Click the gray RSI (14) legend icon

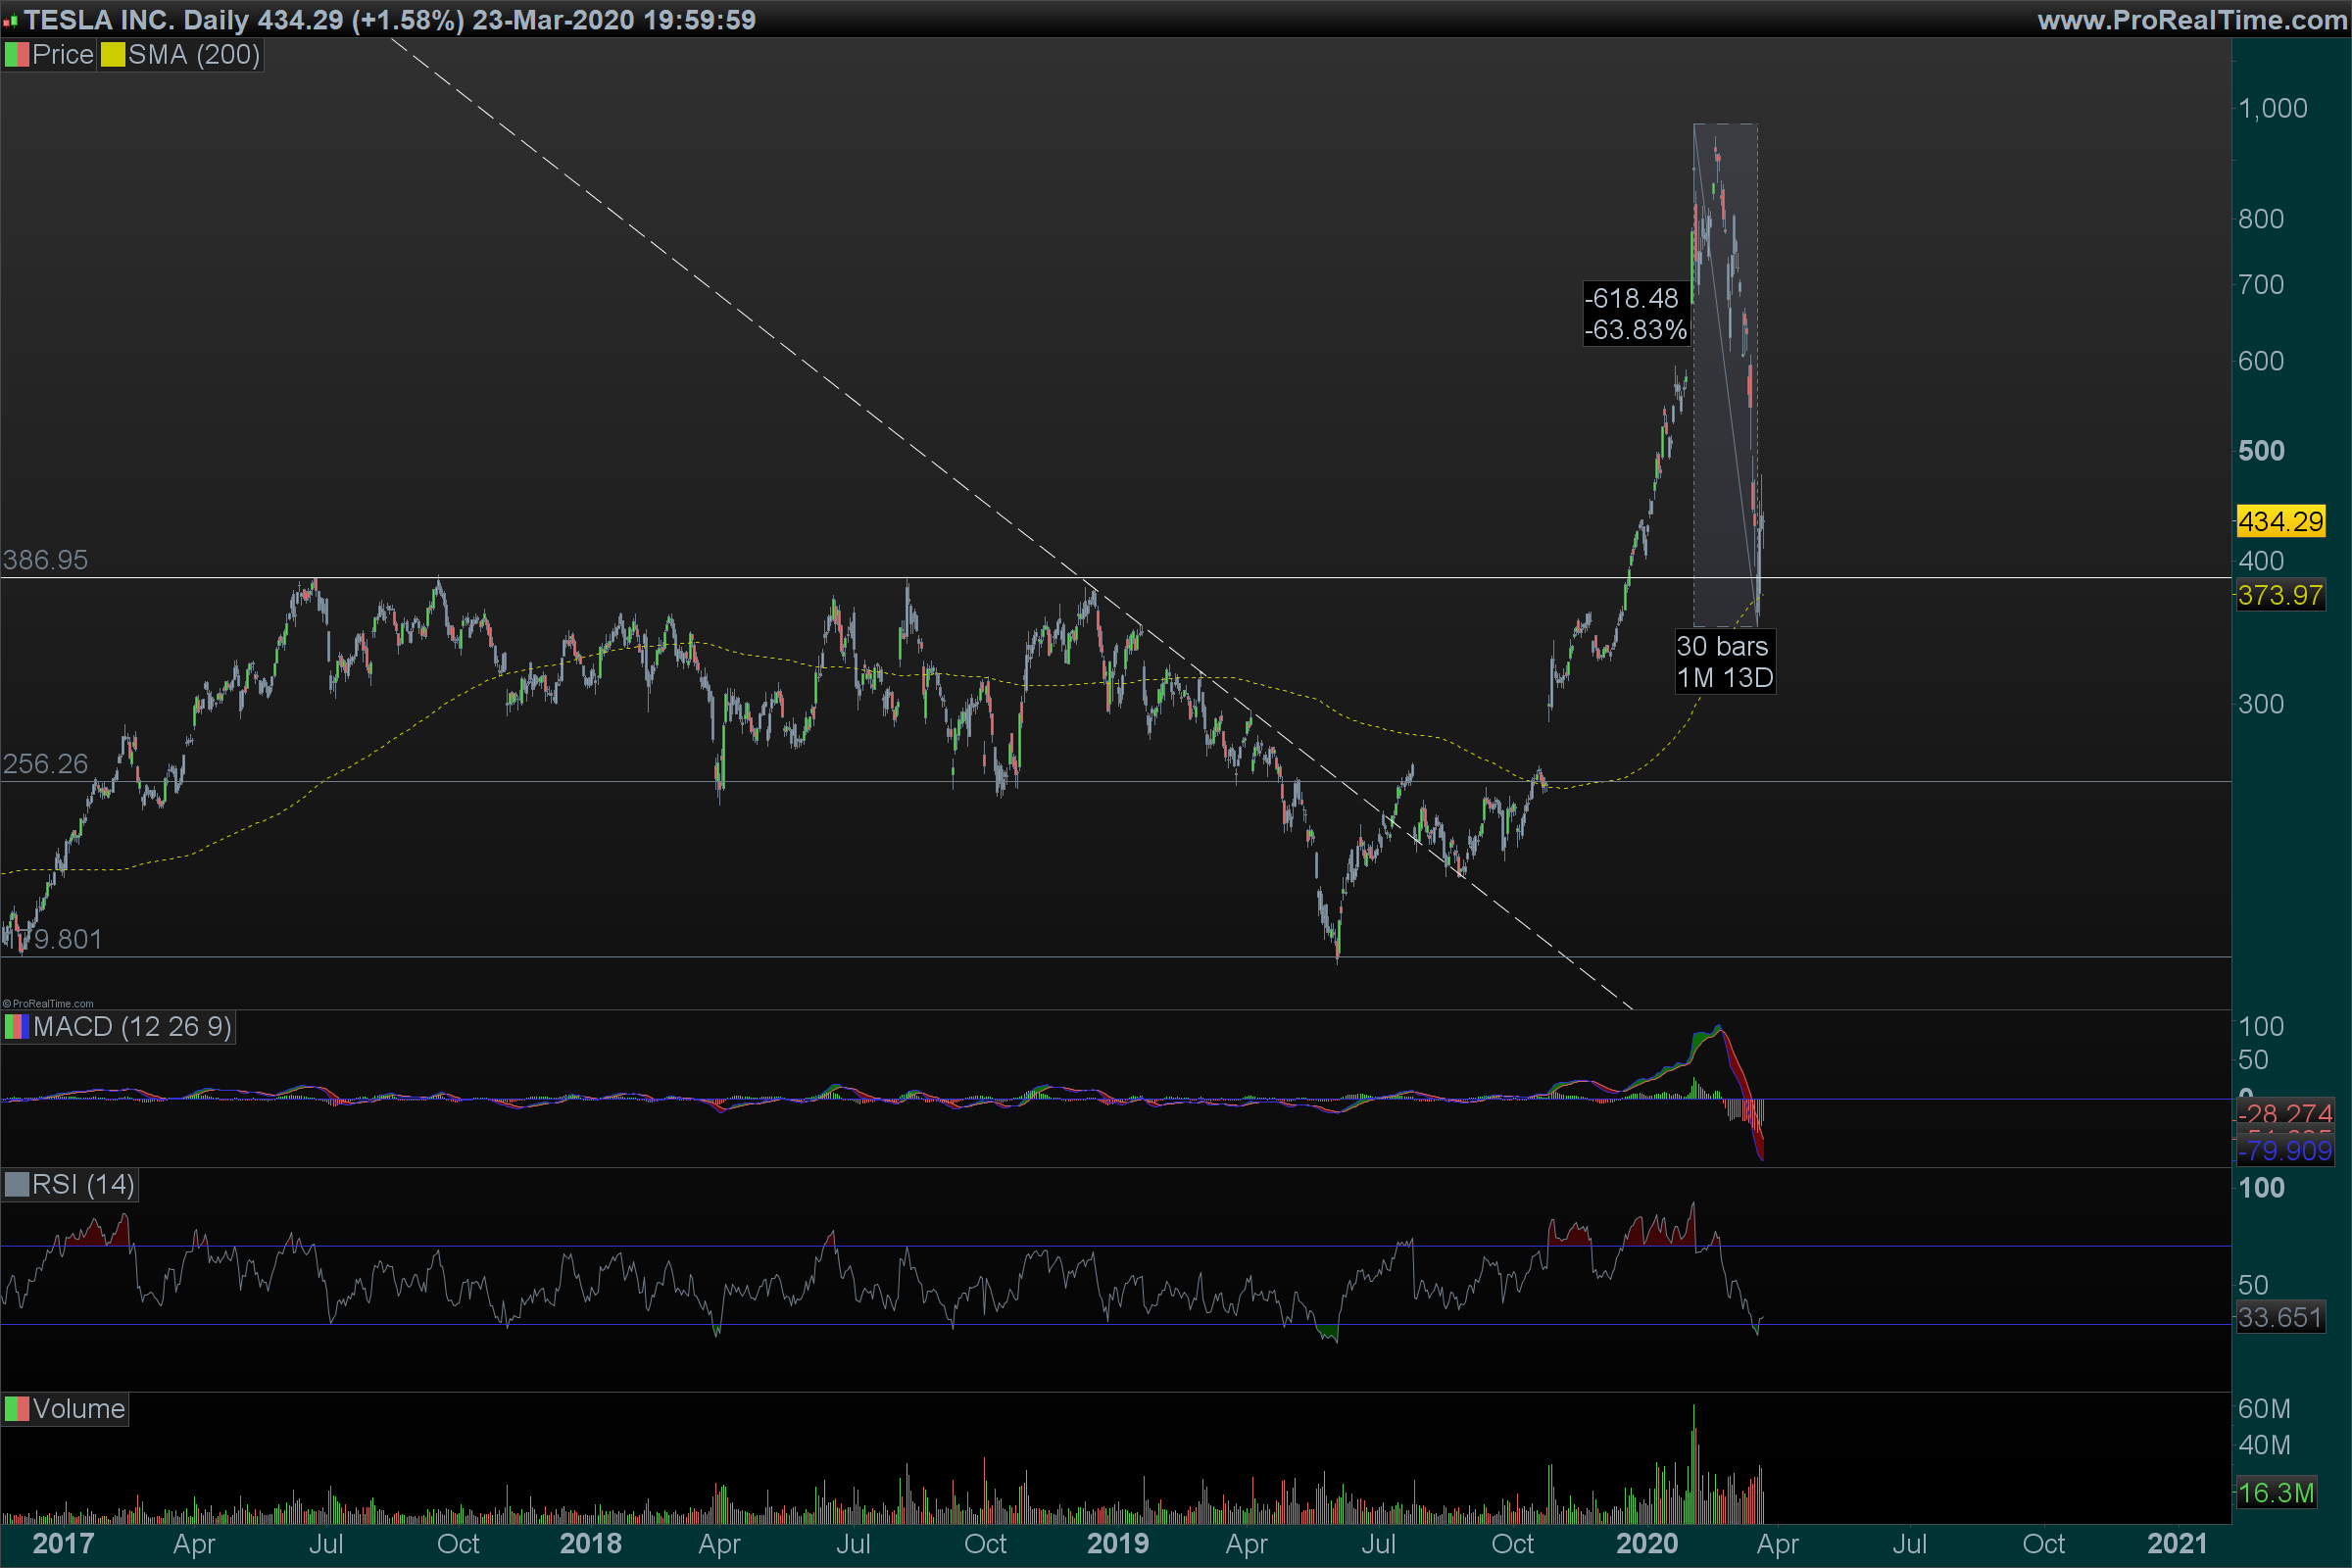(16, 1185)
